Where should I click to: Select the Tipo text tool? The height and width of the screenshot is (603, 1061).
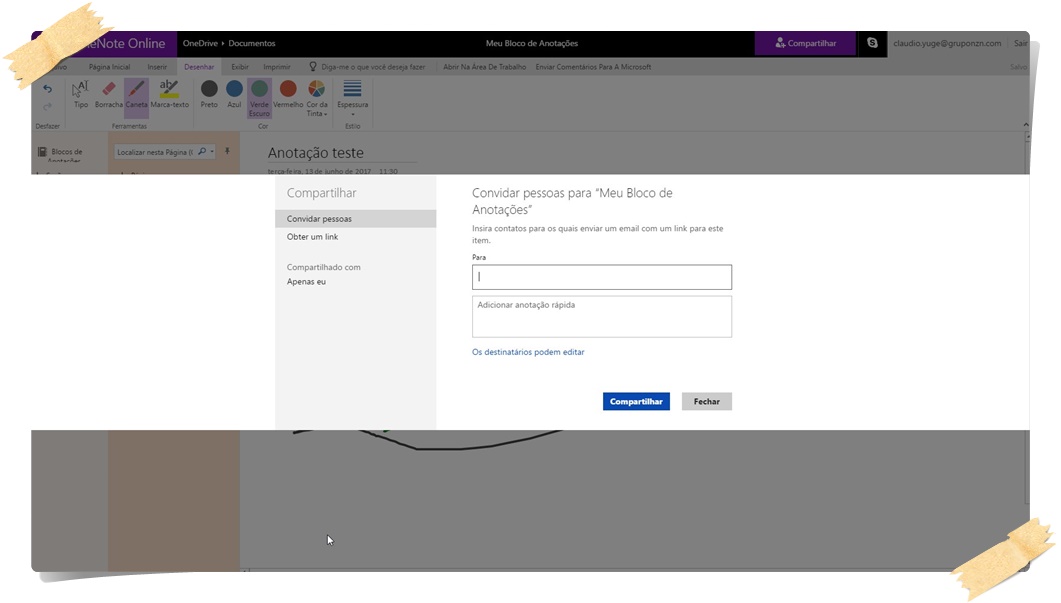point(81,94)
